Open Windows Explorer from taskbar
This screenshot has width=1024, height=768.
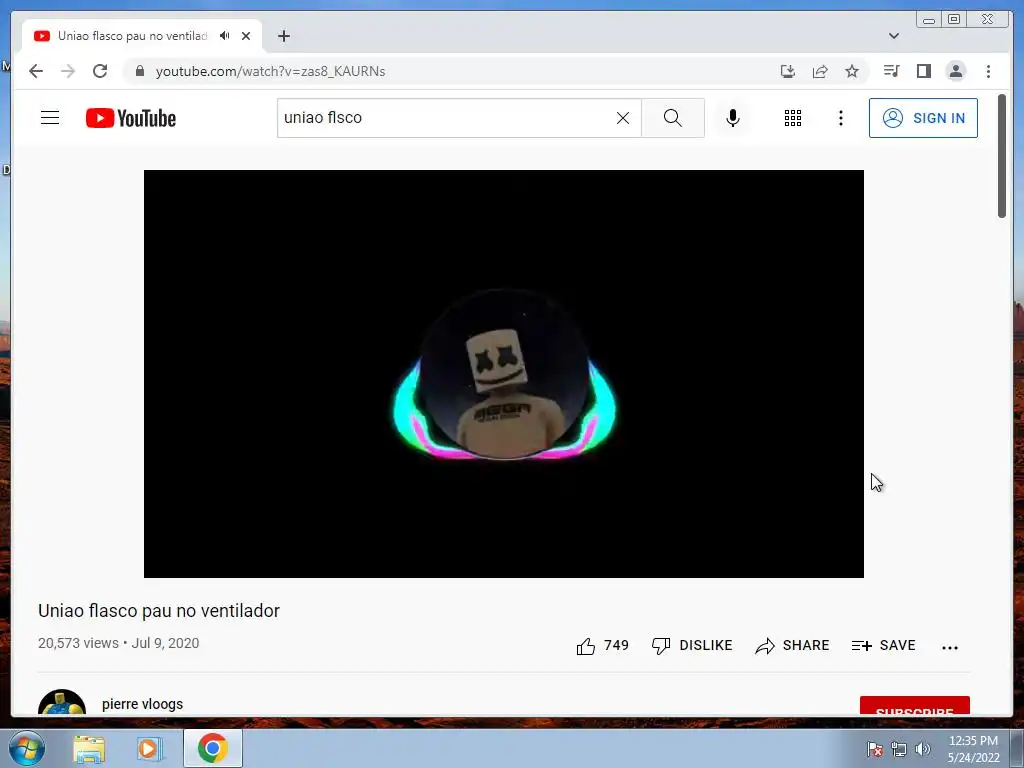click(x=89, y=748)
